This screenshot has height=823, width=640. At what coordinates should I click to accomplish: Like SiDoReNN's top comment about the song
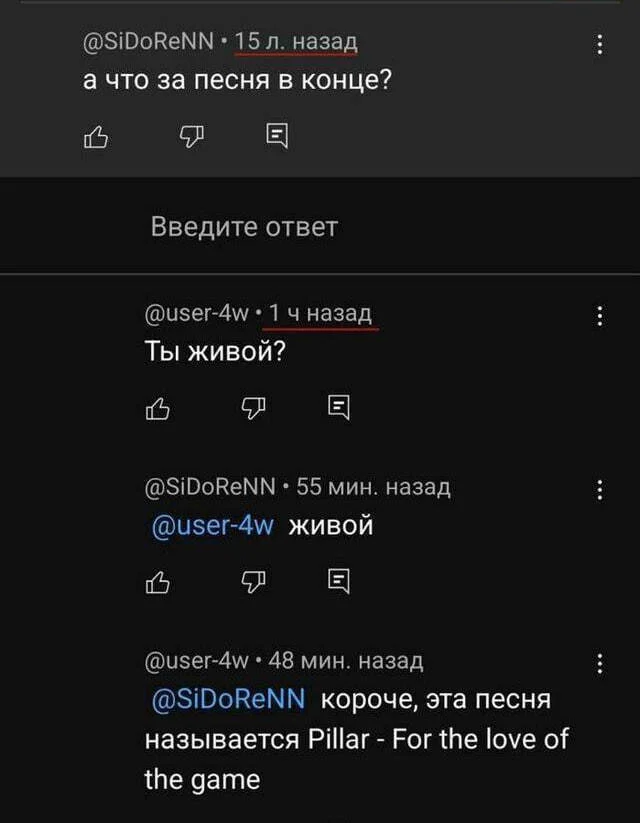pos(95,137)
